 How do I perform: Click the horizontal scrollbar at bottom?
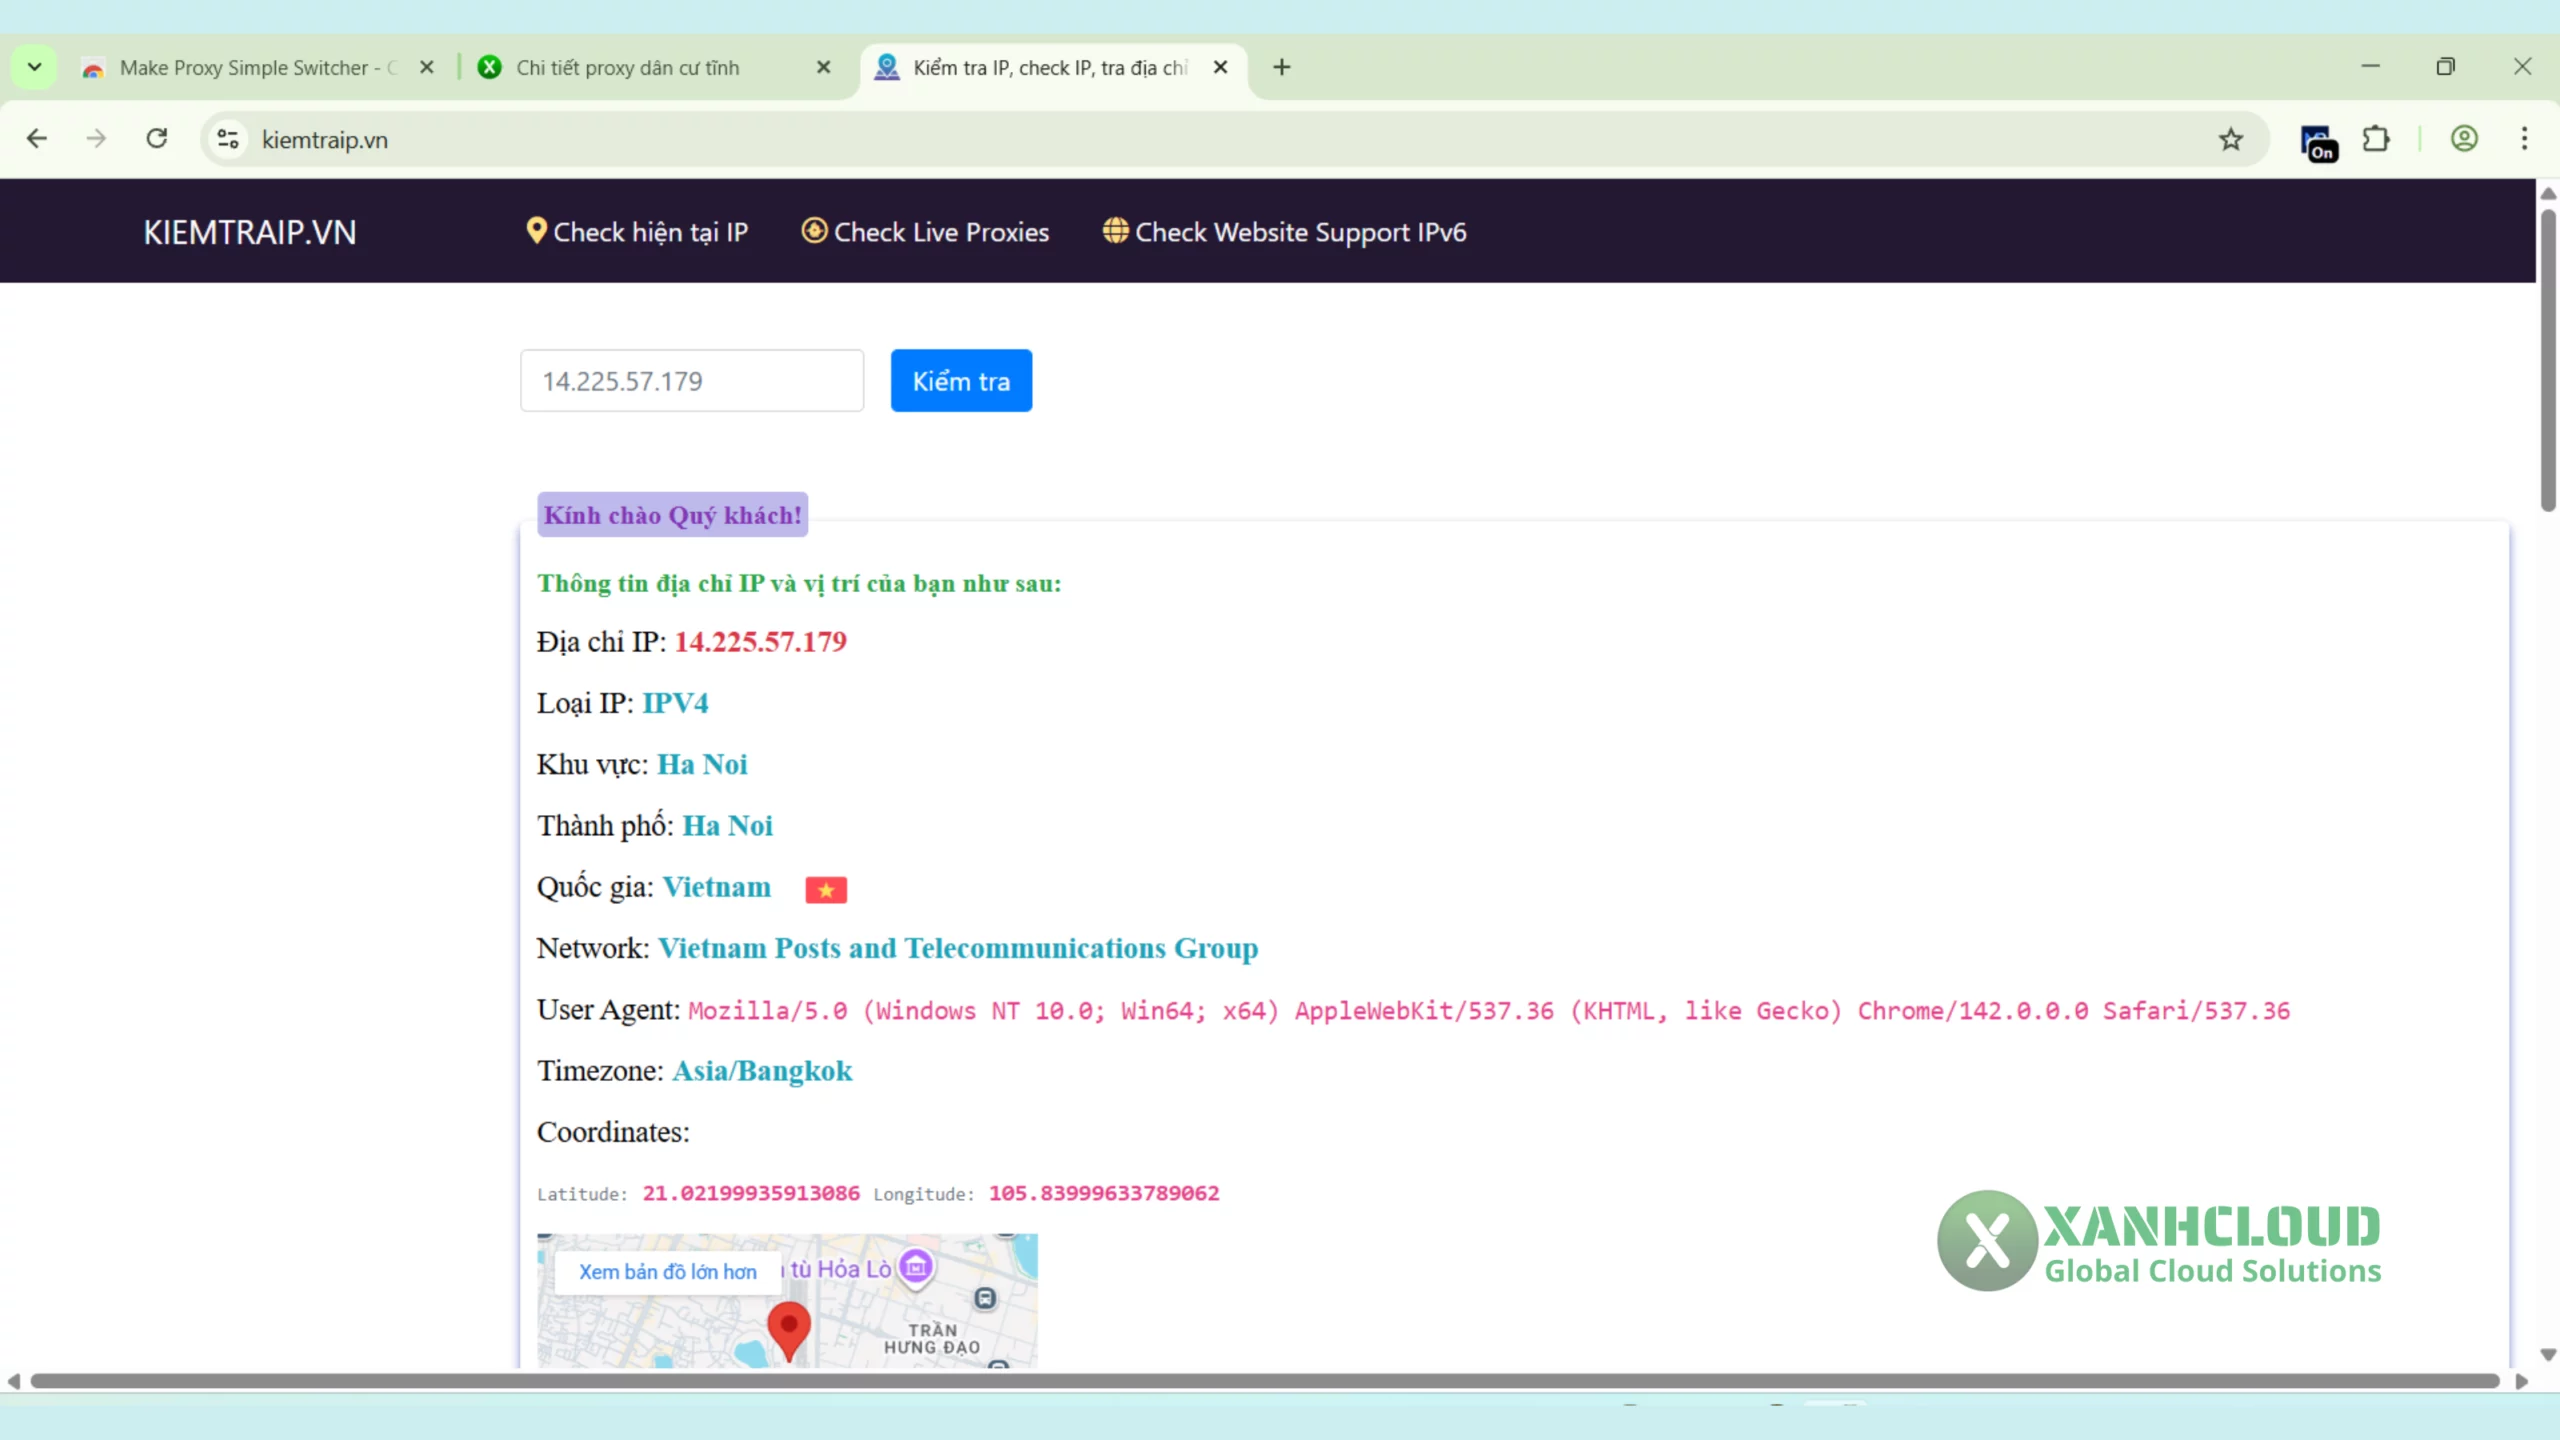(x=1264, y=1381)
